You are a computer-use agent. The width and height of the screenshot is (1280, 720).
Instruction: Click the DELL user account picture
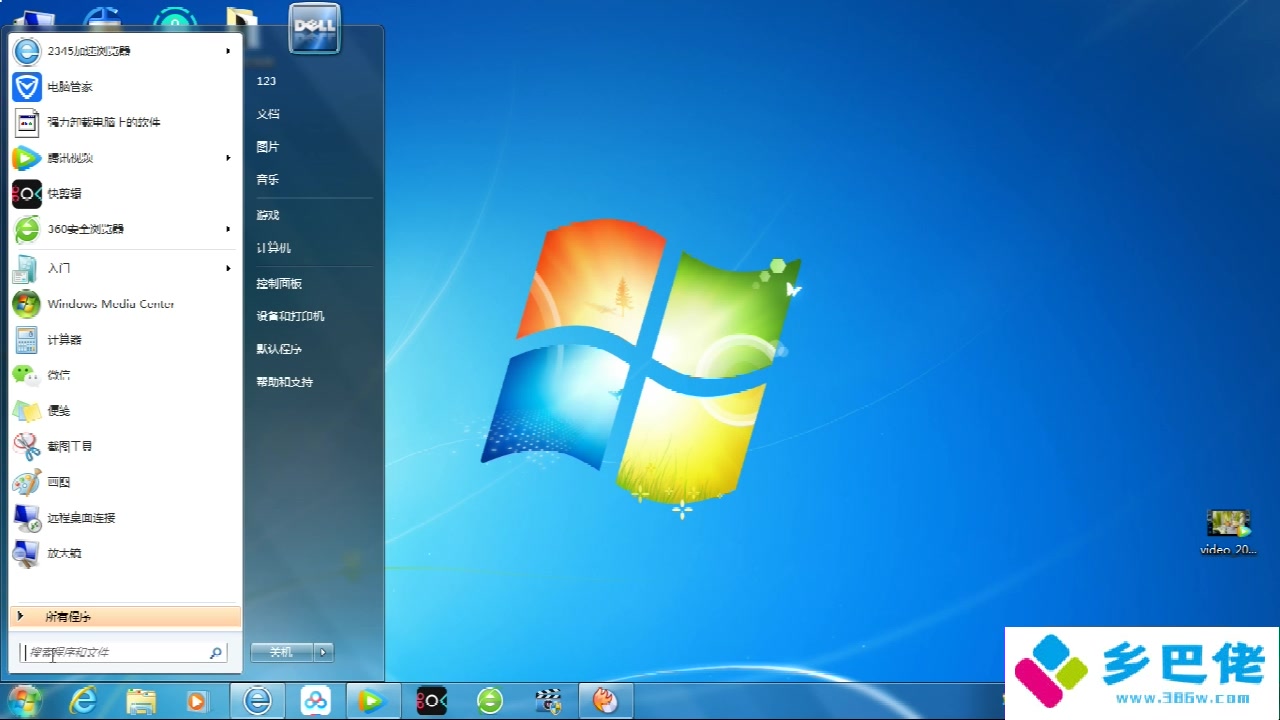(314, 28)
